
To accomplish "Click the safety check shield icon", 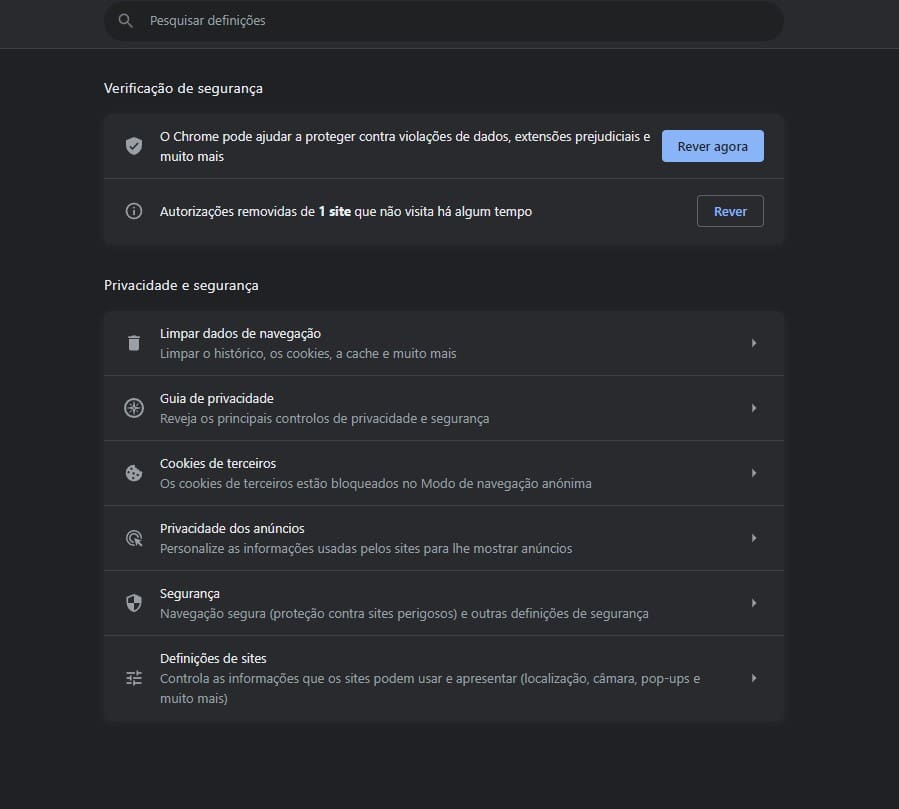I will coord(133,145).
